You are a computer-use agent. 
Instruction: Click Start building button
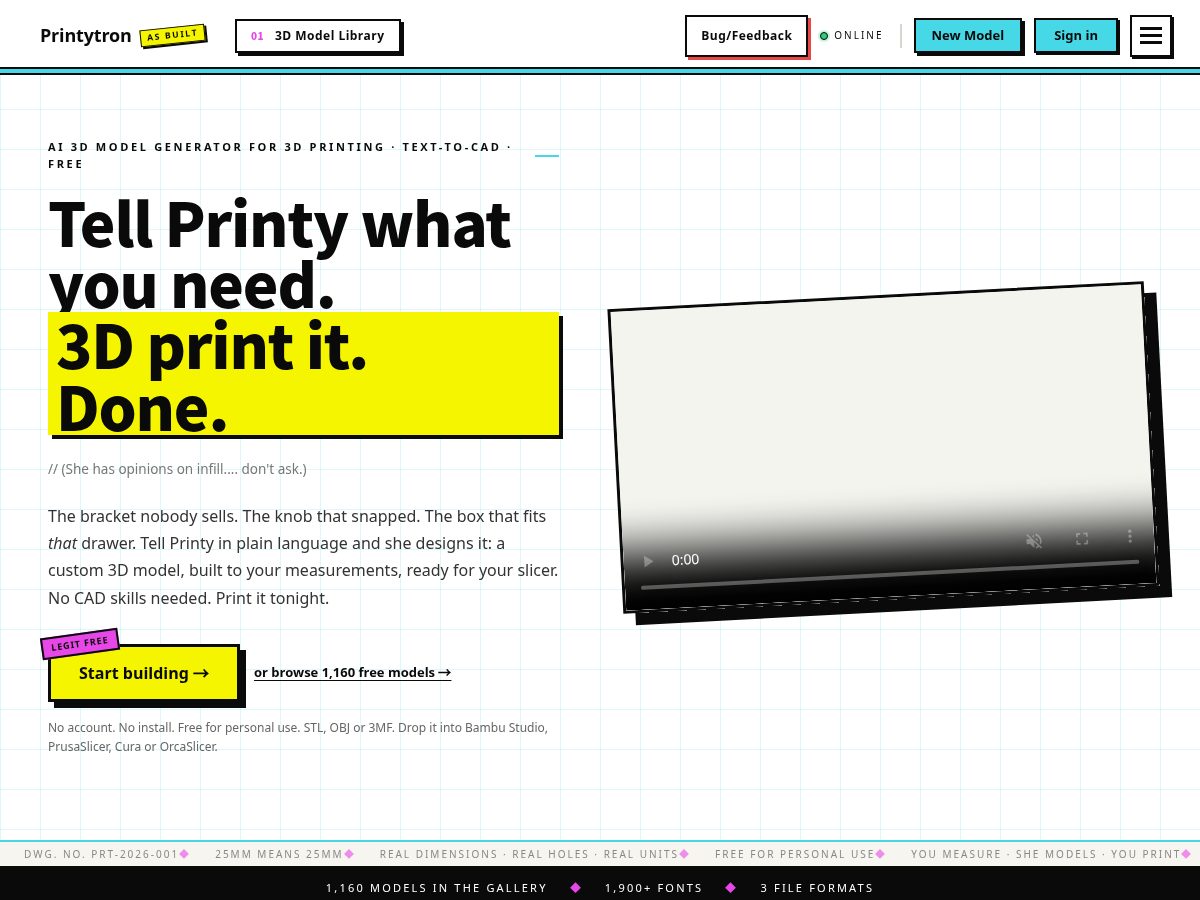(144, 673)
